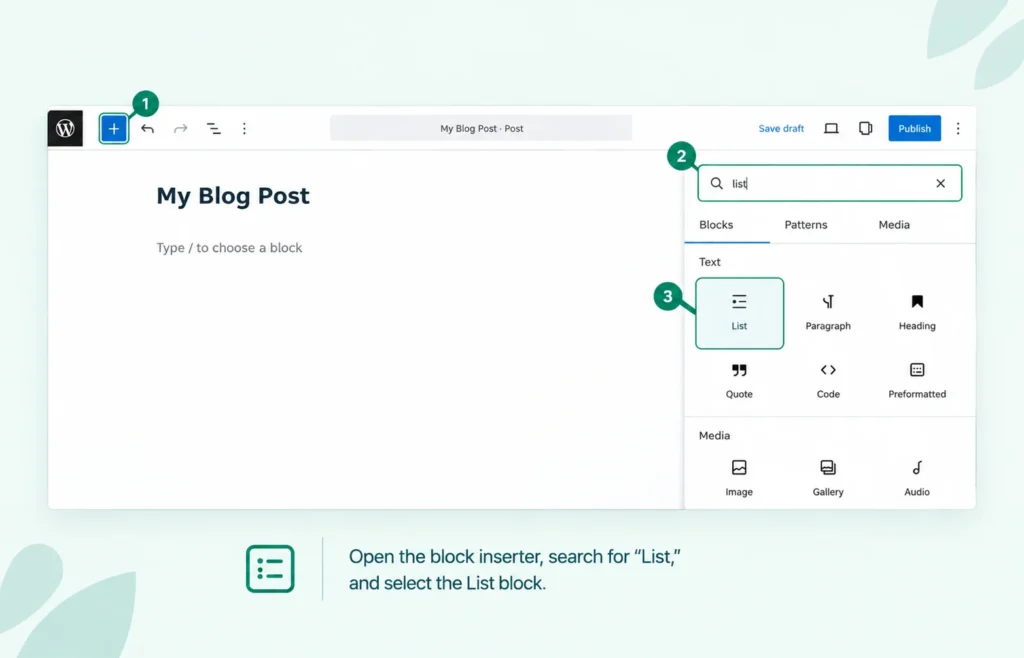1024x658 pixels.
Task: Click the search magnifier icon
Action: [716, 183]
